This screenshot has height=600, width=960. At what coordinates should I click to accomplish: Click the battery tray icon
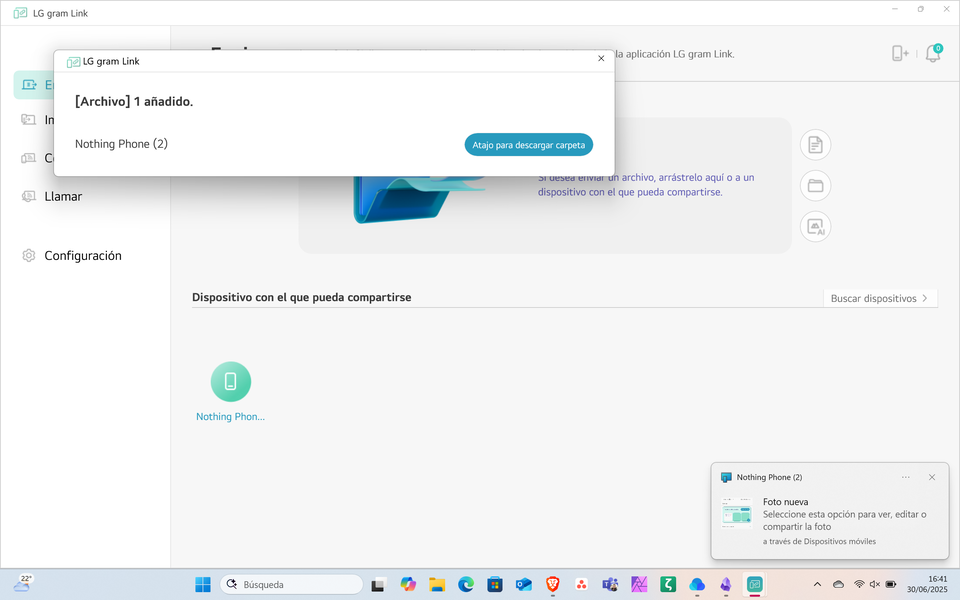[x=891, y=585]
